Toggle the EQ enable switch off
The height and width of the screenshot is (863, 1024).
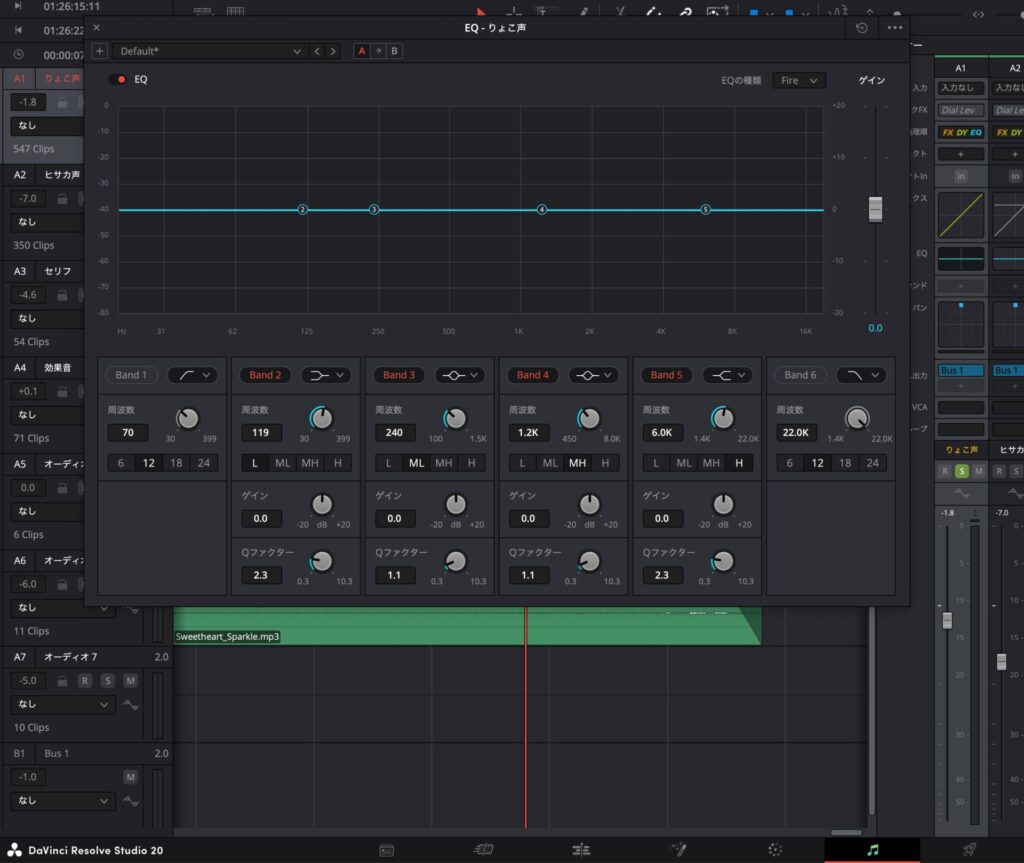[118, 79]
